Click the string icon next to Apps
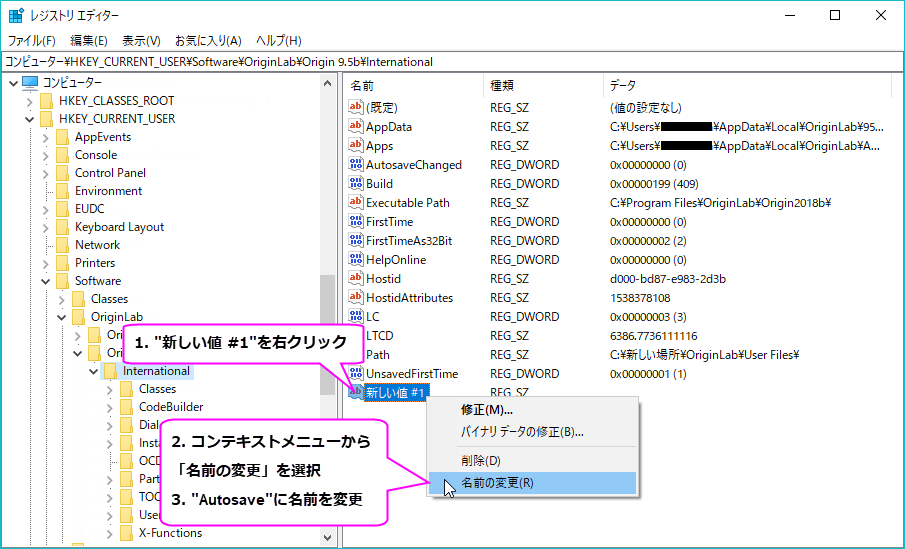 356,145
